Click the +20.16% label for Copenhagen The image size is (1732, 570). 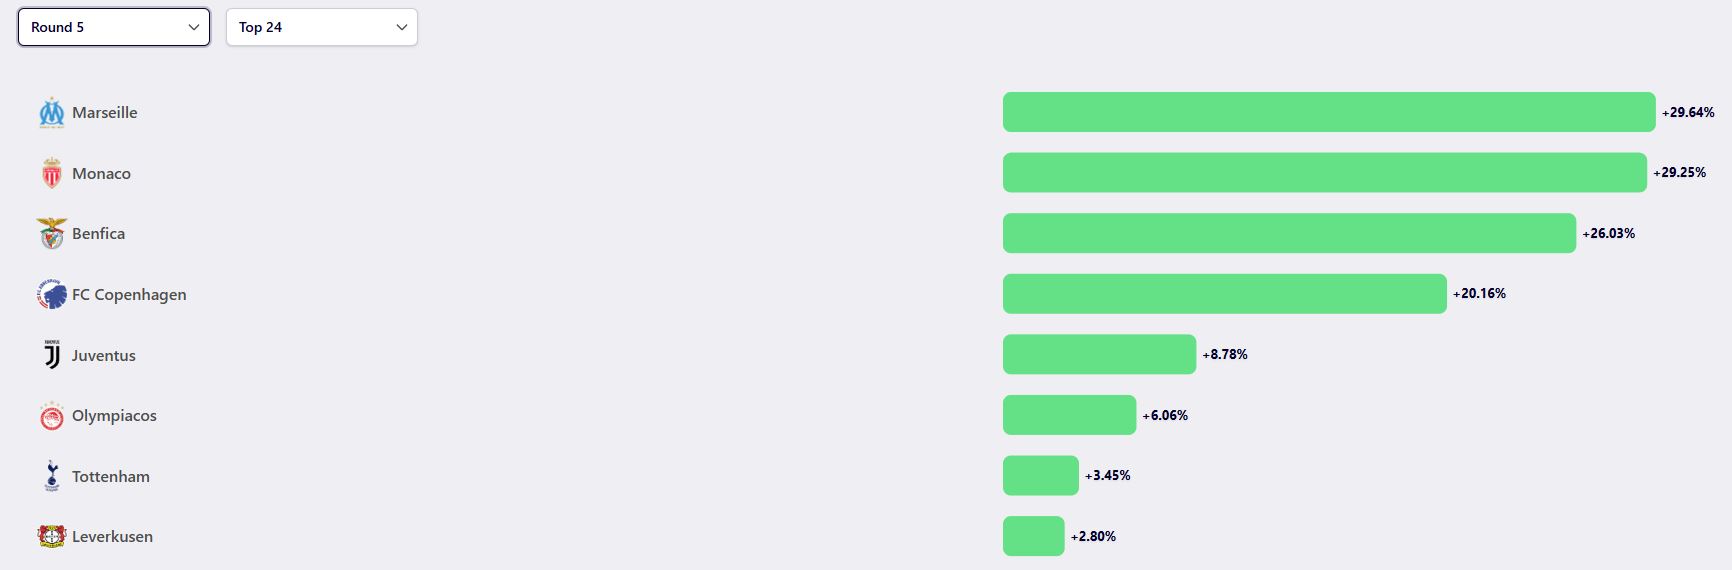(x=1479, y=294)
